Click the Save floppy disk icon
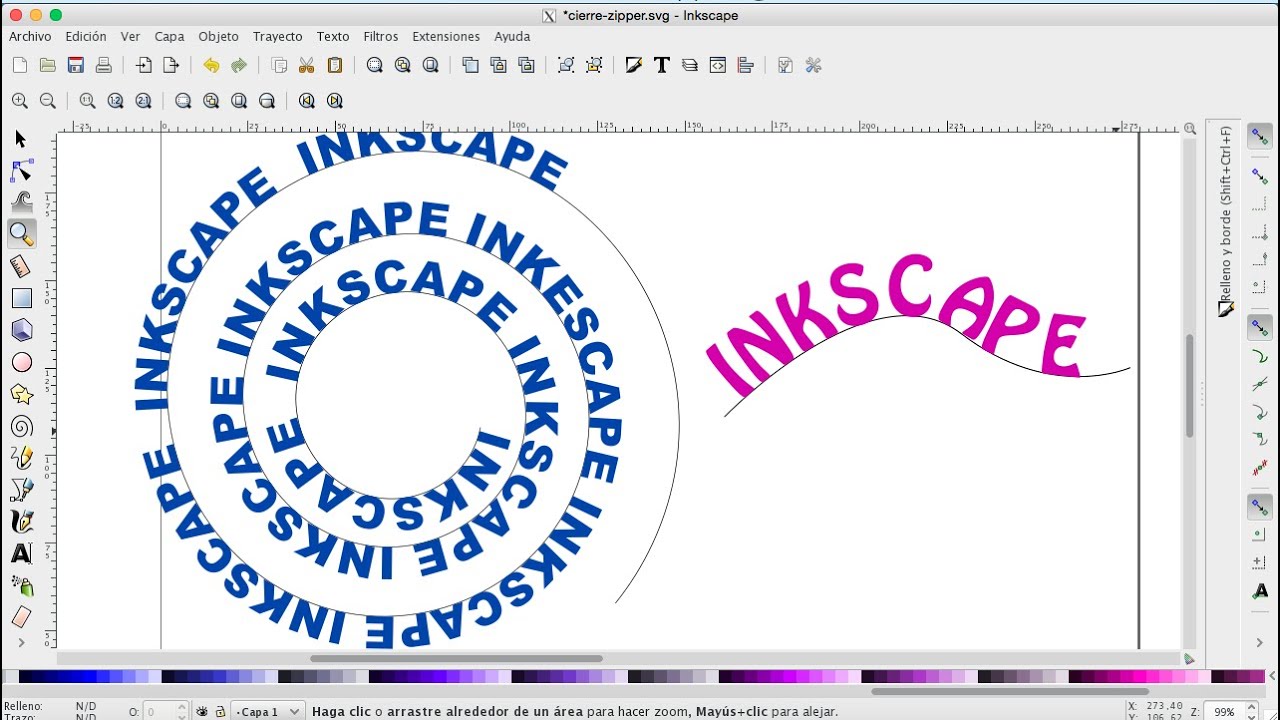 click(75, 65)
